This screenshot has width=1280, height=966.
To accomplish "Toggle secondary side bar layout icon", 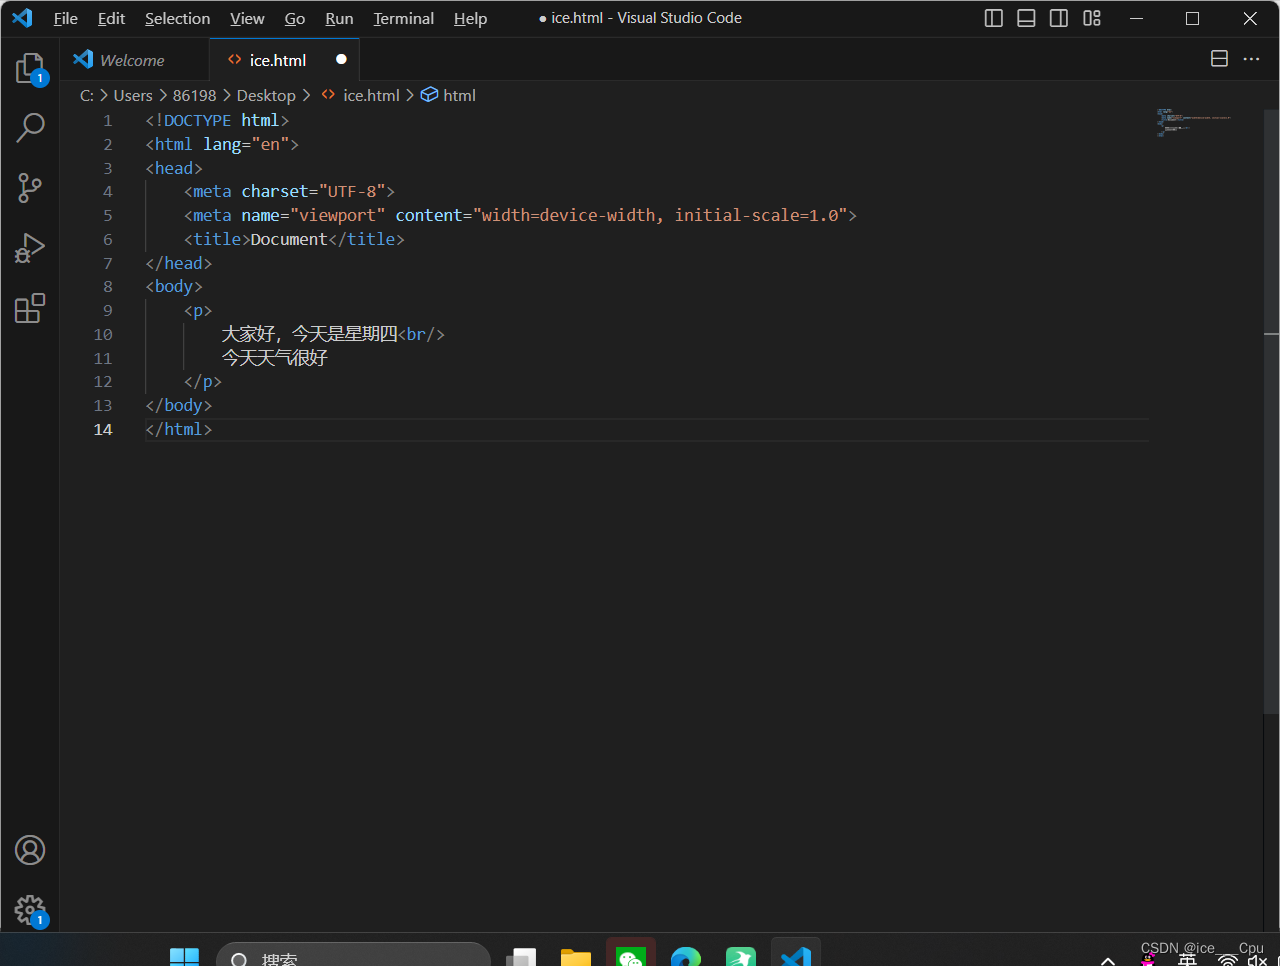I will [1059, 18].
